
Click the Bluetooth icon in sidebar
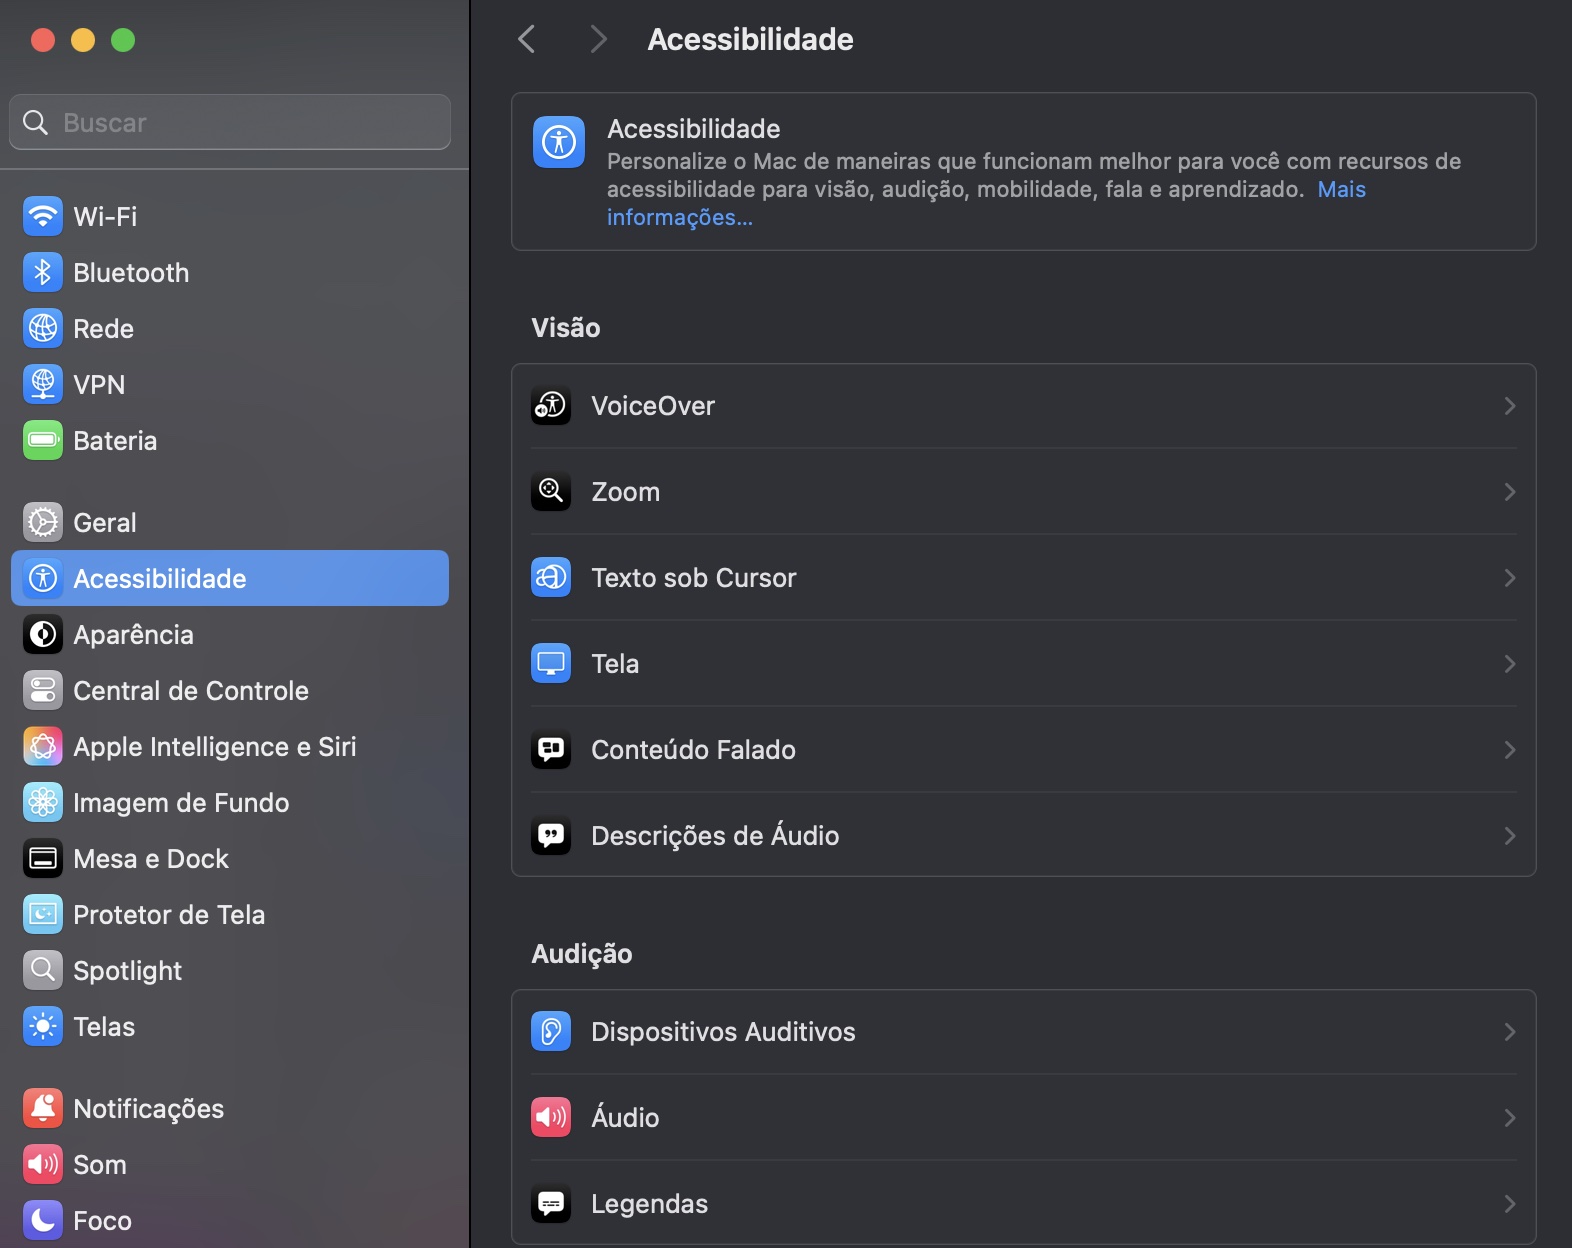[43, 273]
